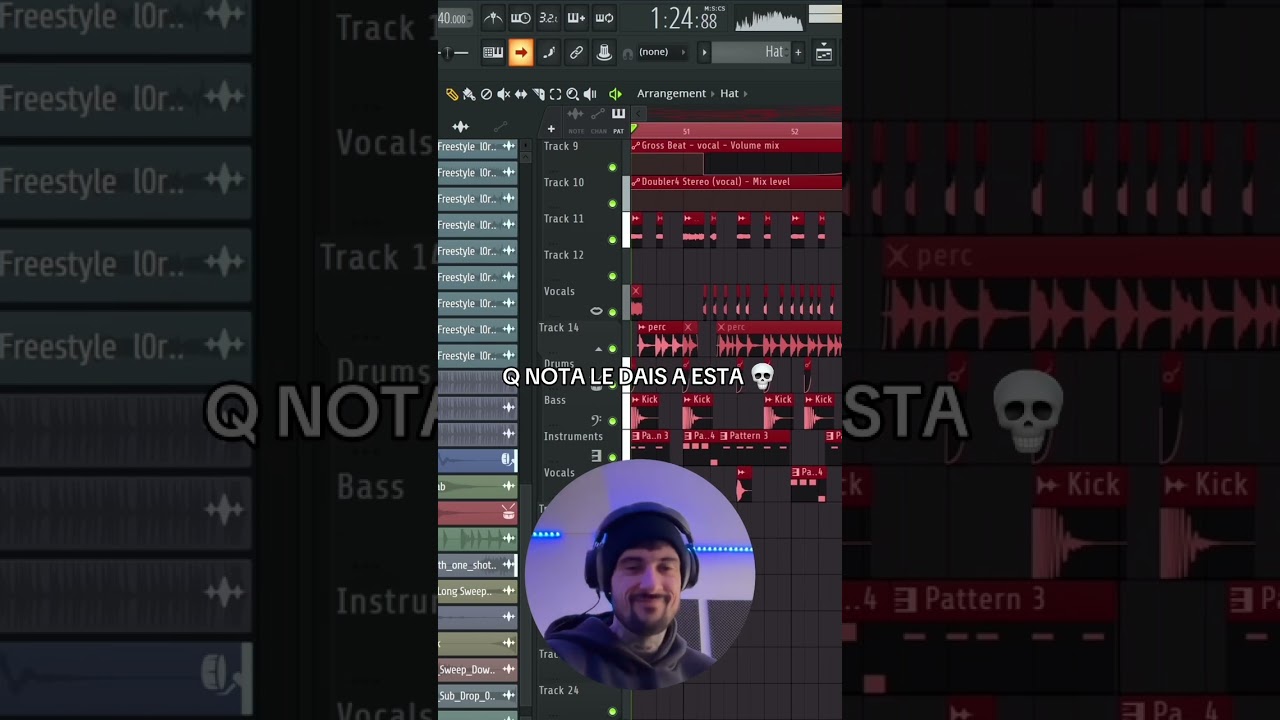Image resolution: width=1280 pixels, height=720 pixels.
Task: Mute the Bass track green LED
Action: point(613,421)
